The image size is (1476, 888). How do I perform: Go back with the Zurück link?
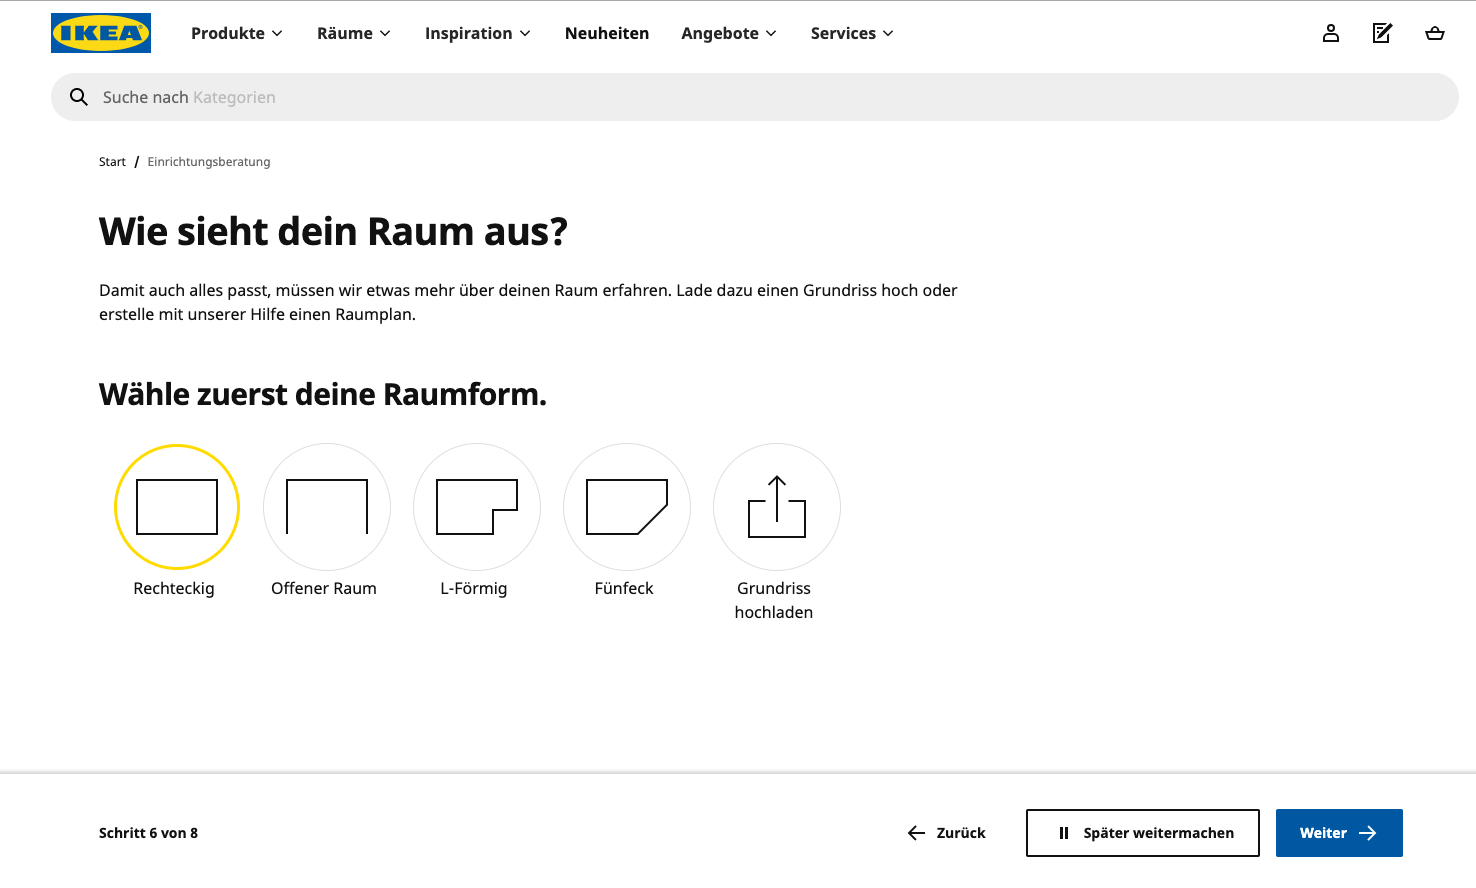coord(946,833)
